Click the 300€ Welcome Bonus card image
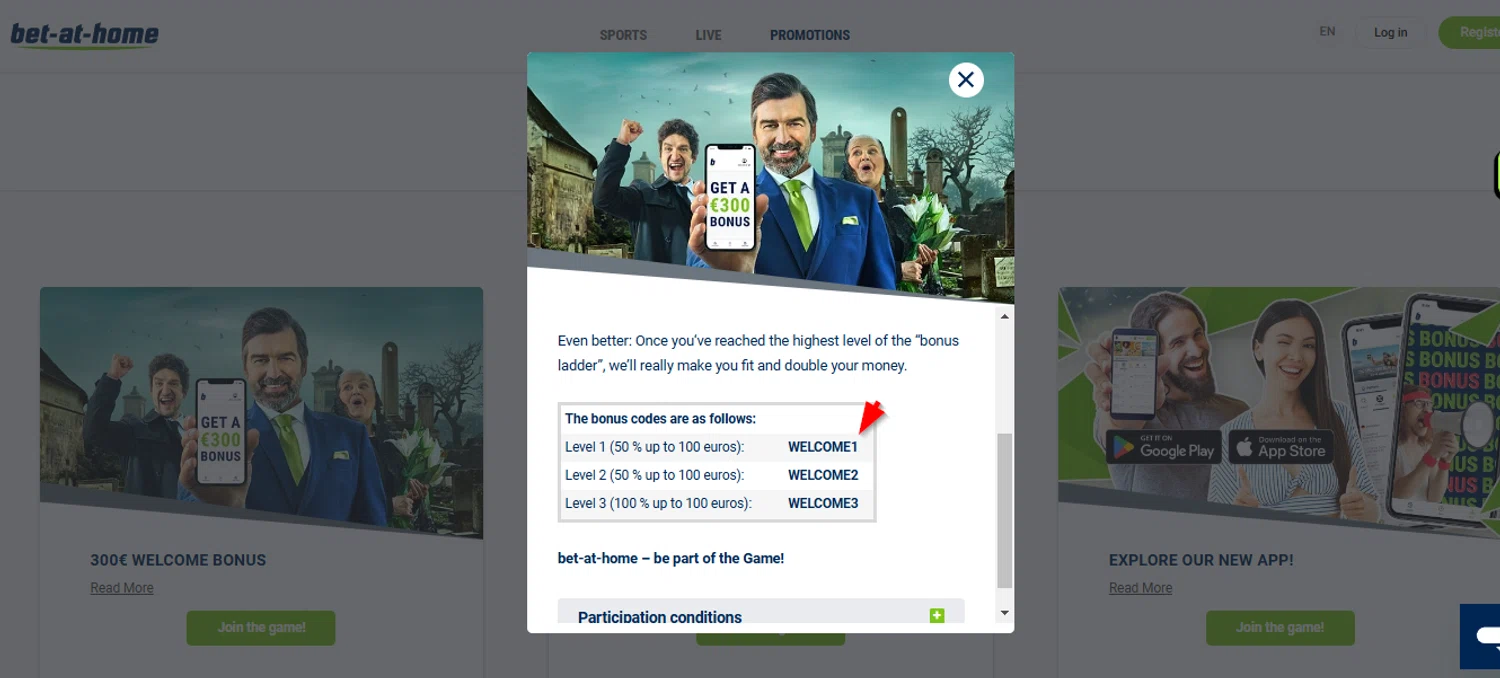1500x678 pixels. 262,412
